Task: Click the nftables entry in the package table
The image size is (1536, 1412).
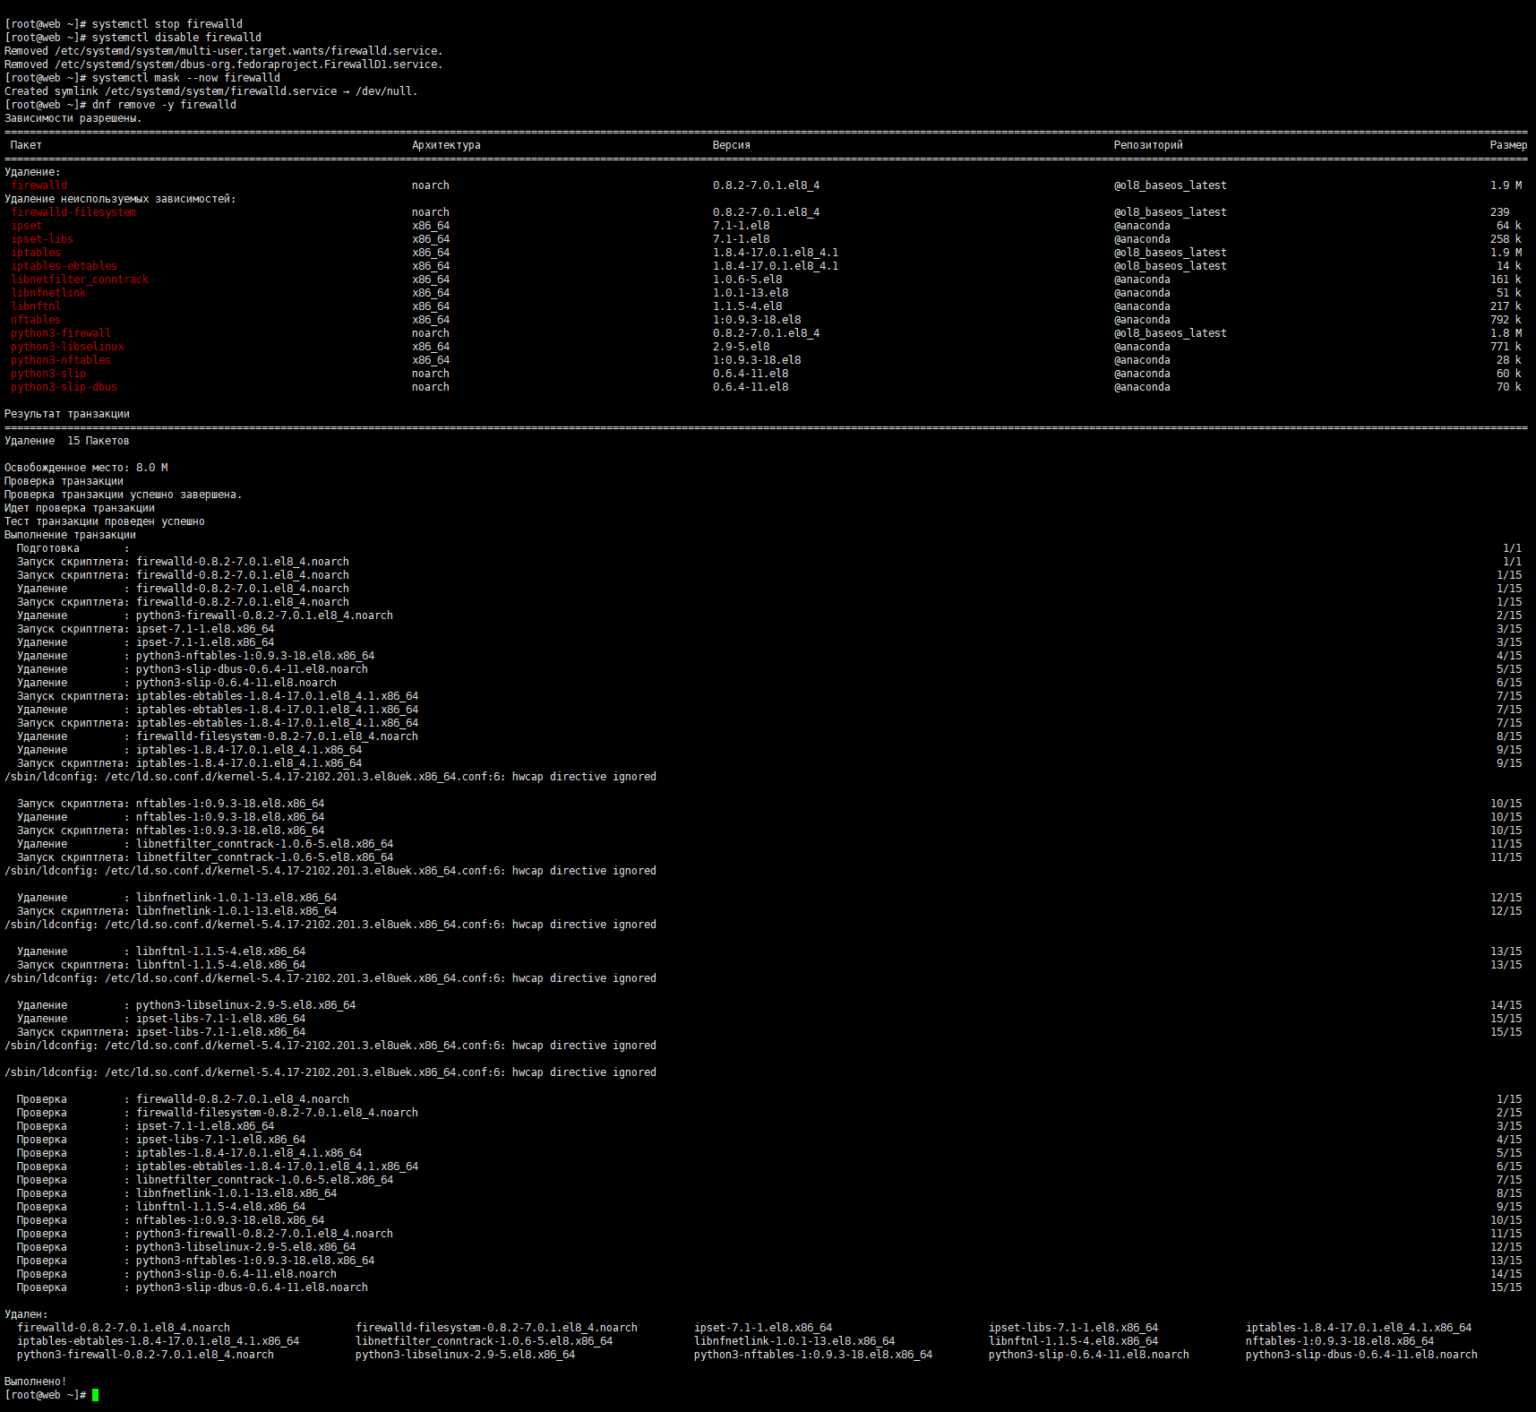Action: 34,319
